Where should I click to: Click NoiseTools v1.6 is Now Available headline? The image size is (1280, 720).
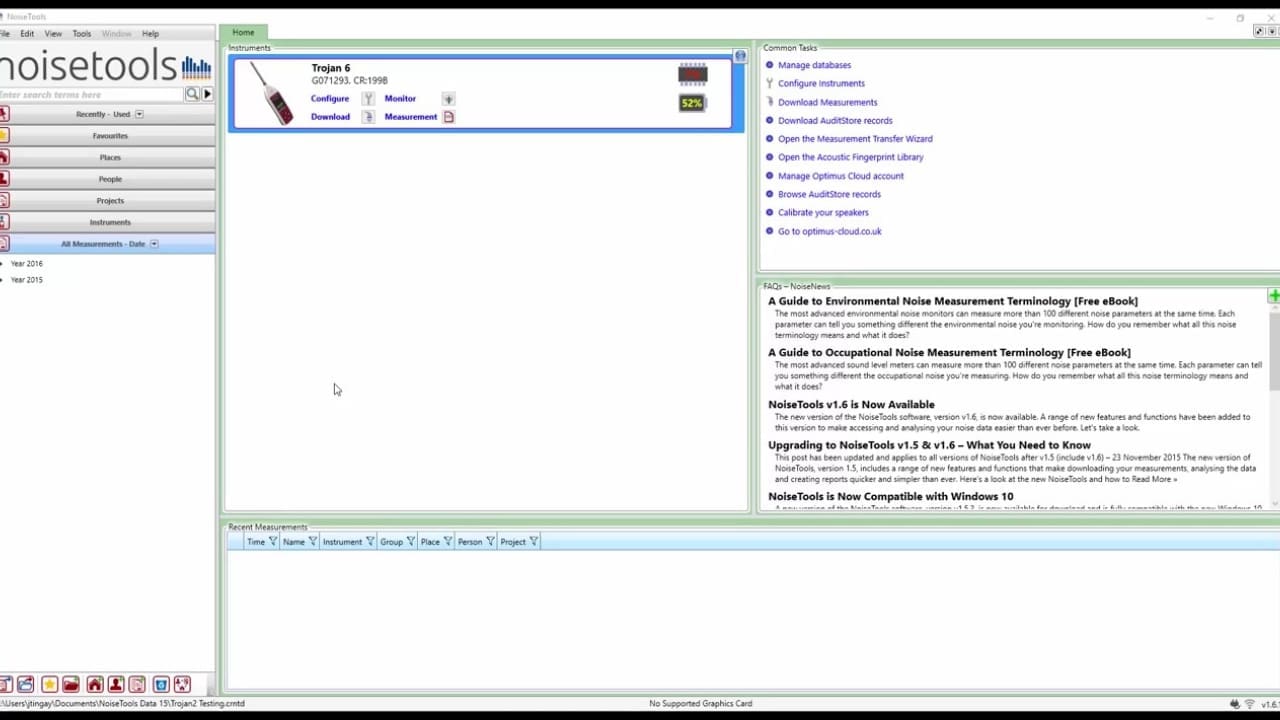point(851,405)
